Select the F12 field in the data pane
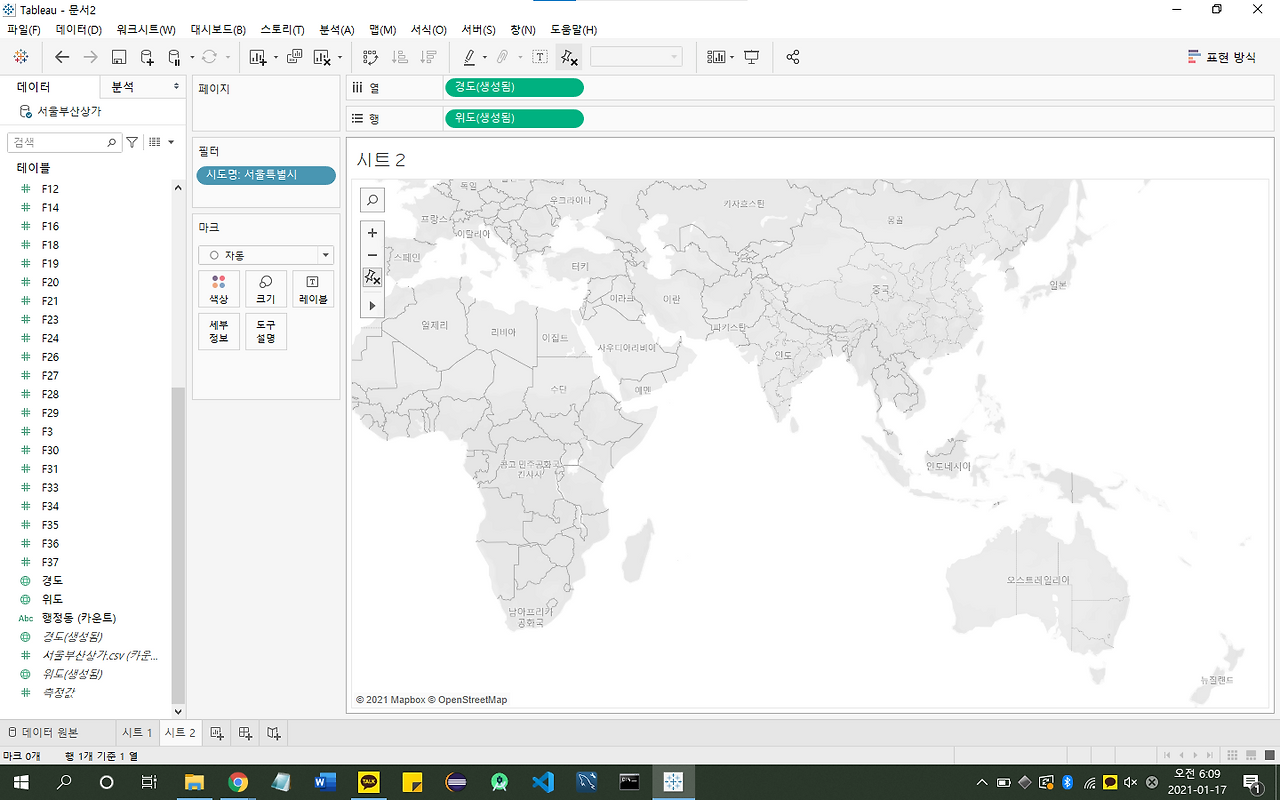The image size is (1280, 800). click(x=50, y=189)
